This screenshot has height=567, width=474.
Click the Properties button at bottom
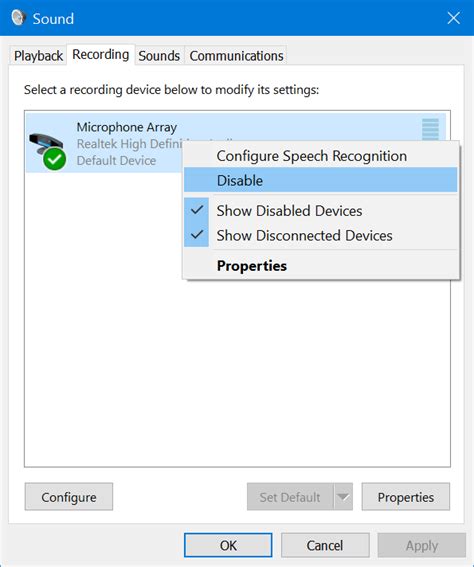click(x=406, y=497)
